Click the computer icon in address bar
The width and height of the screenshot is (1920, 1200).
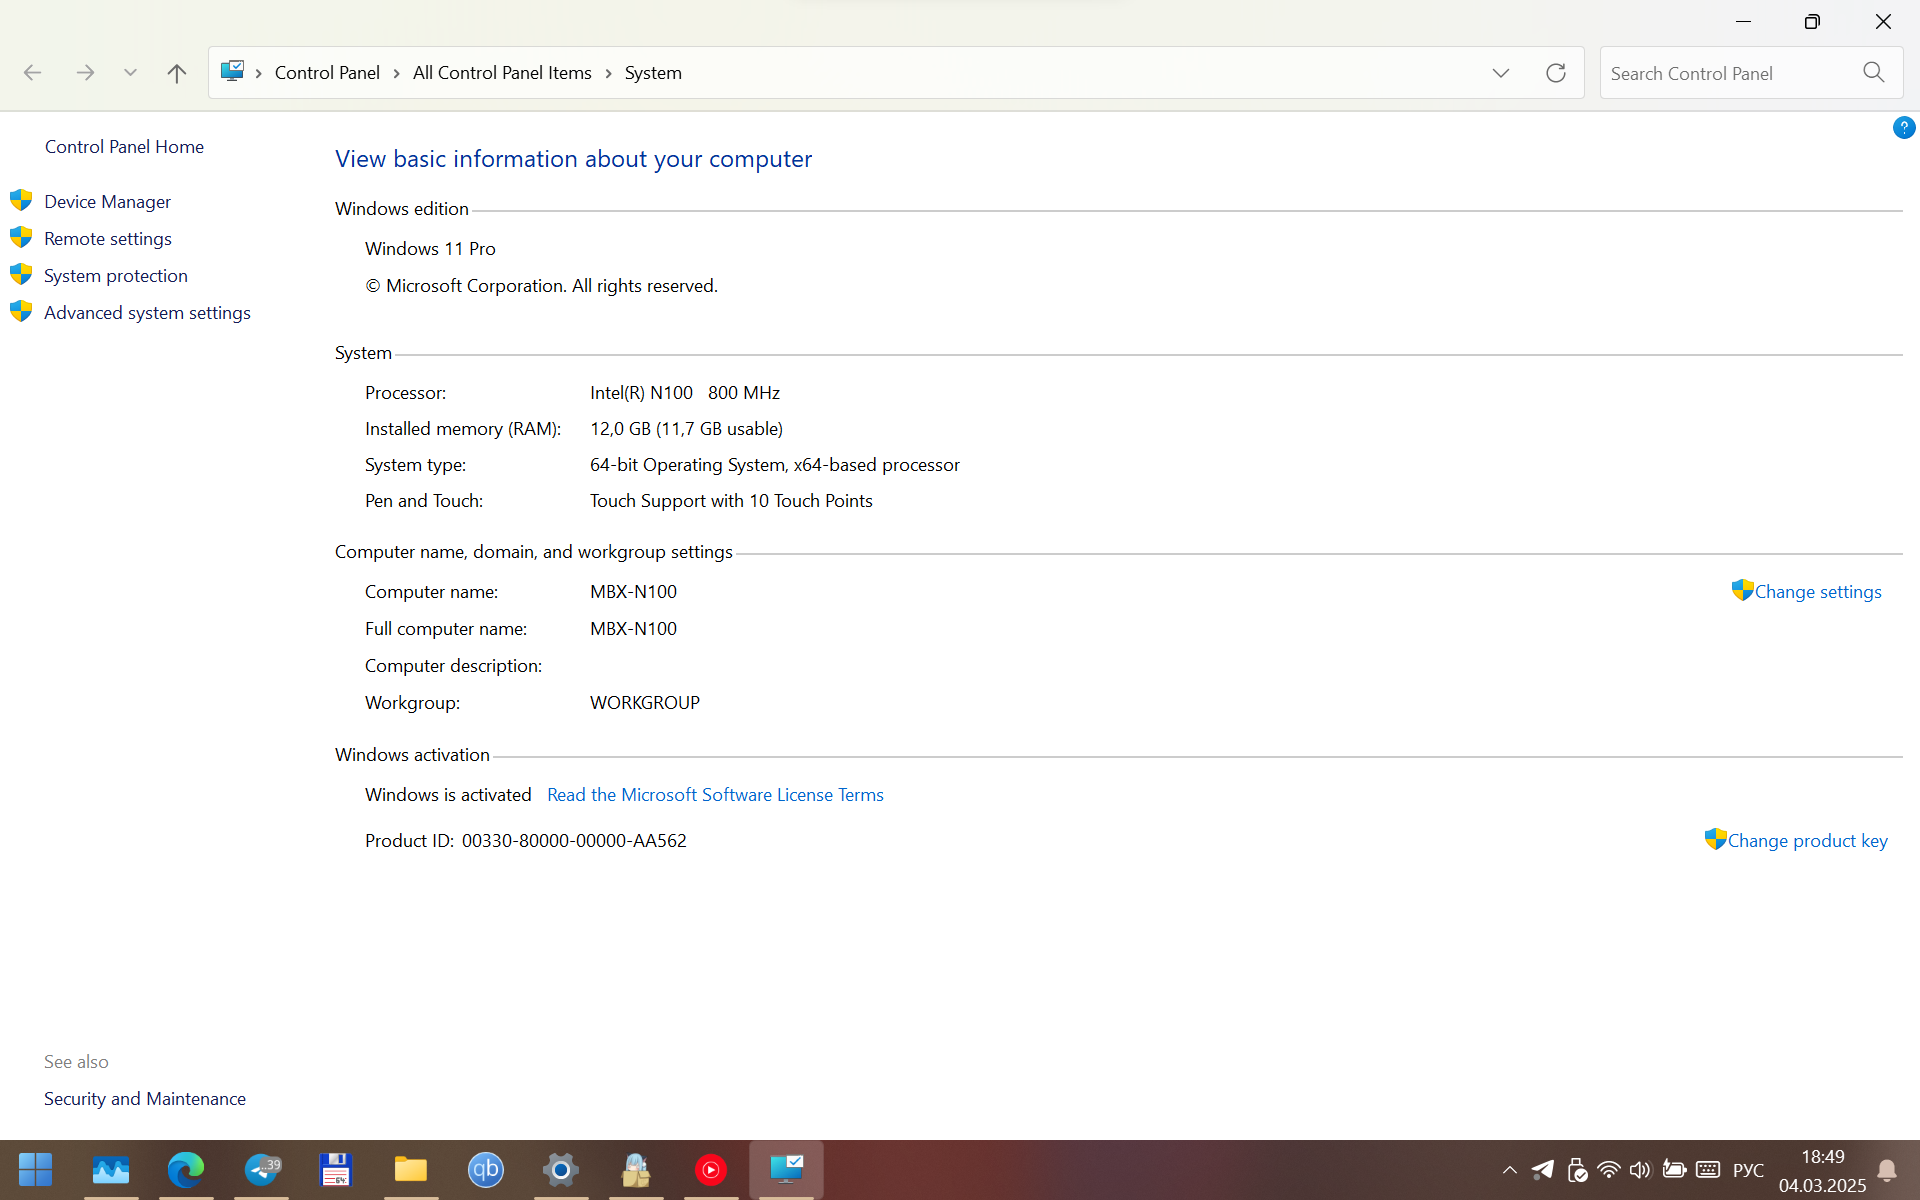pyautogui.click(x=233, y=71)
